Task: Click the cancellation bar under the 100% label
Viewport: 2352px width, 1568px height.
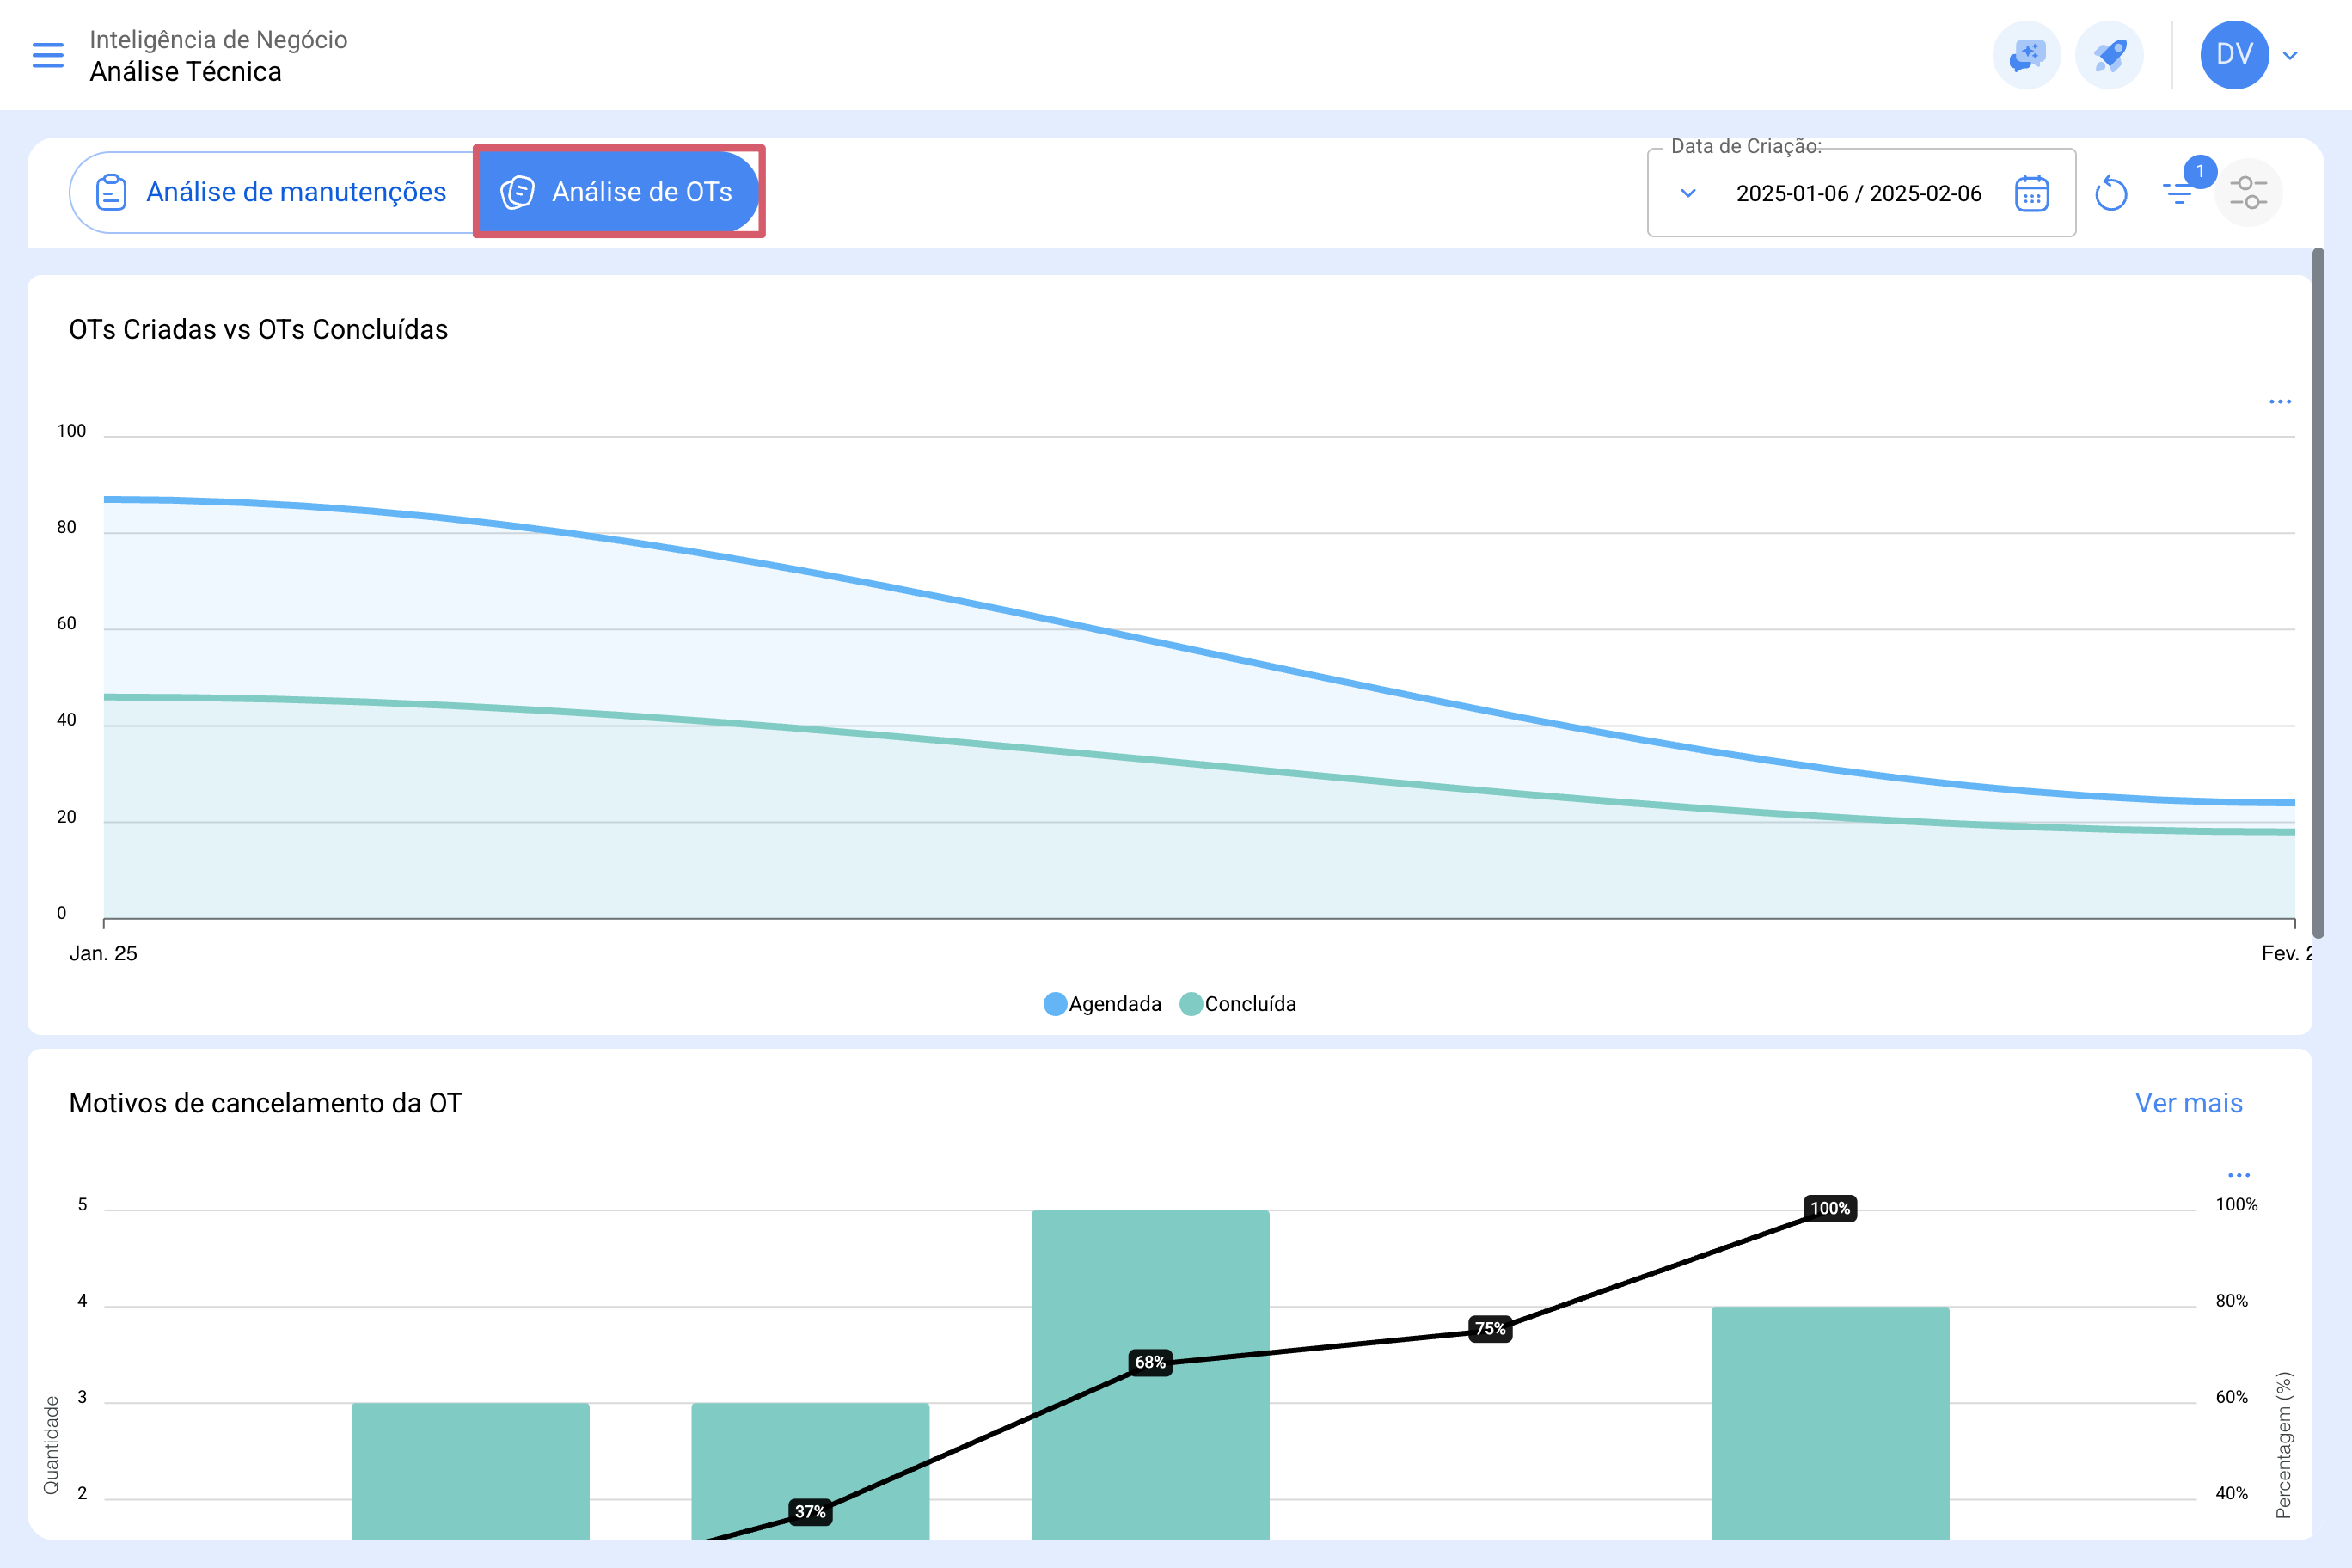Action: tap(1830, 1423)
